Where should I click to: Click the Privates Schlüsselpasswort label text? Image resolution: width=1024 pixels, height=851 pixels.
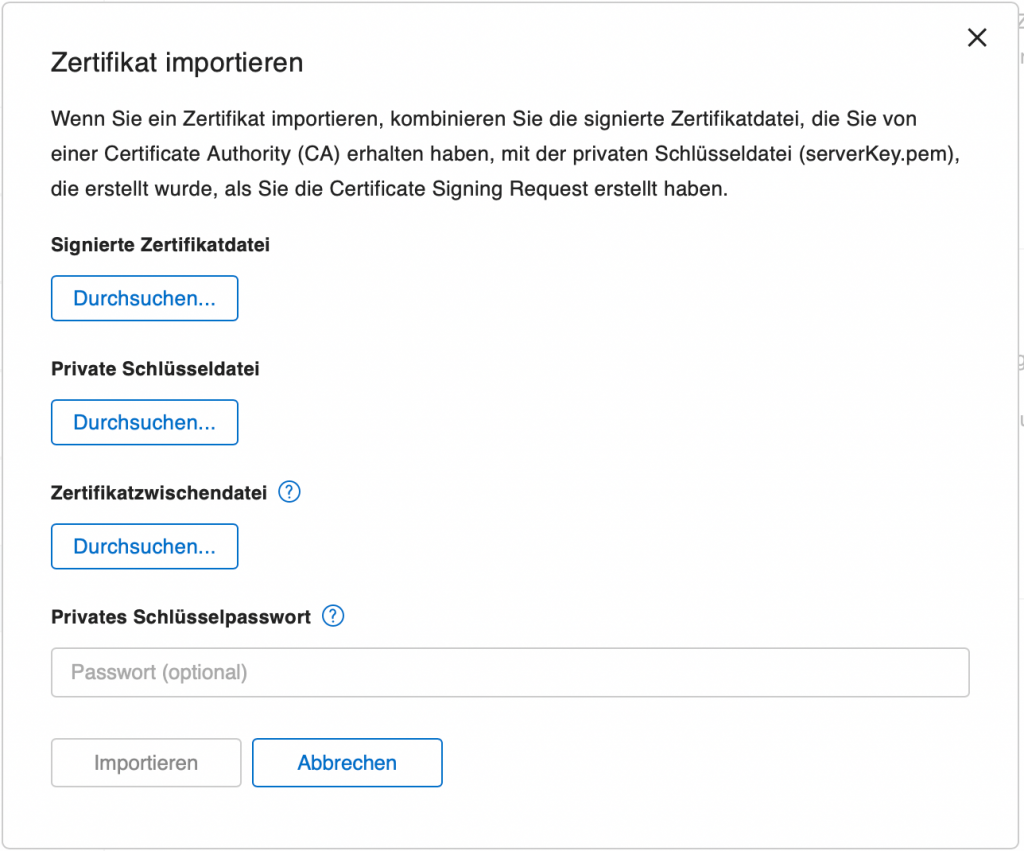(x=181, y=617)
